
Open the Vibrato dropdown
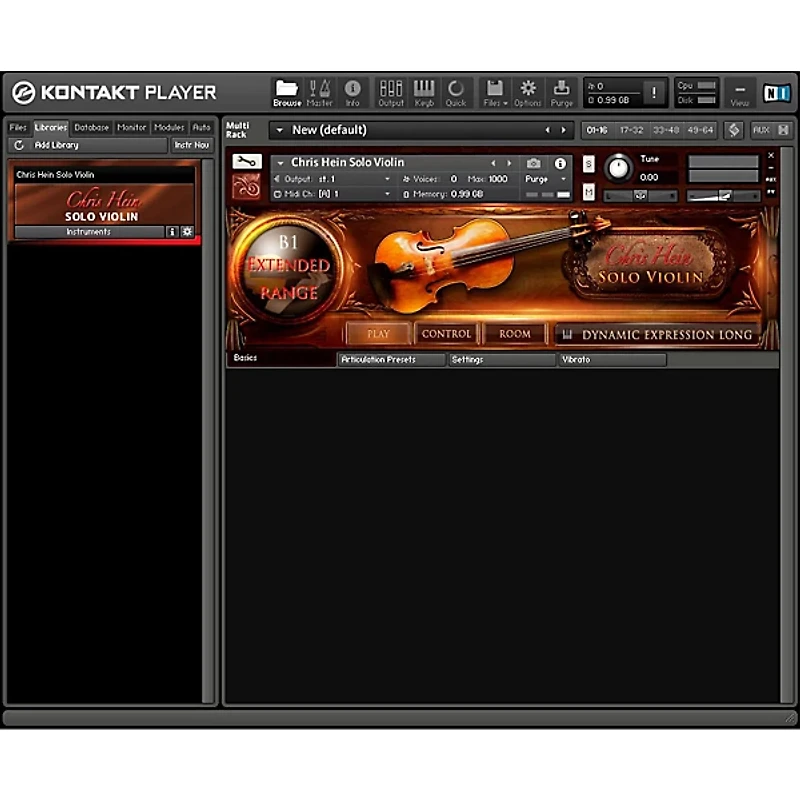point(612,360)
